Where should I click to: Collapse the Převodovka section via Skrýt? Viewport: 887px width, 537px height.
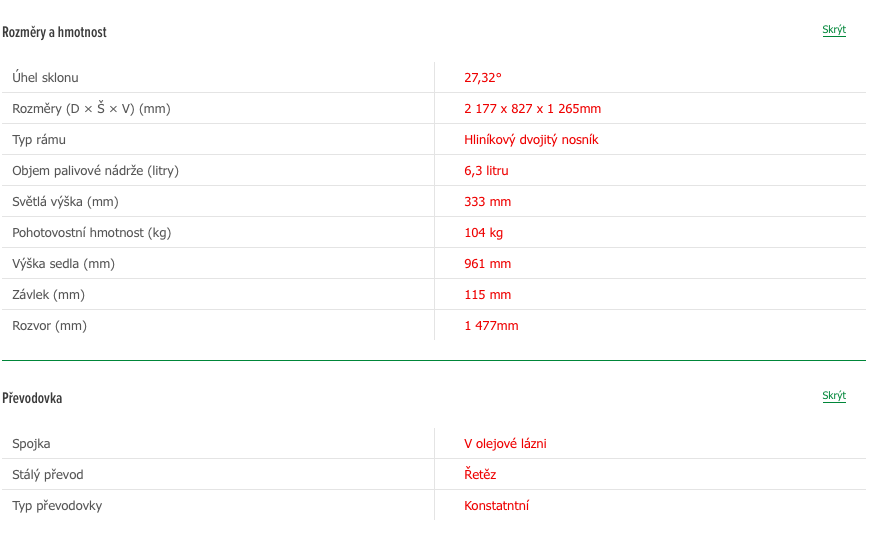pyautogui.click(x=834, y=396)
